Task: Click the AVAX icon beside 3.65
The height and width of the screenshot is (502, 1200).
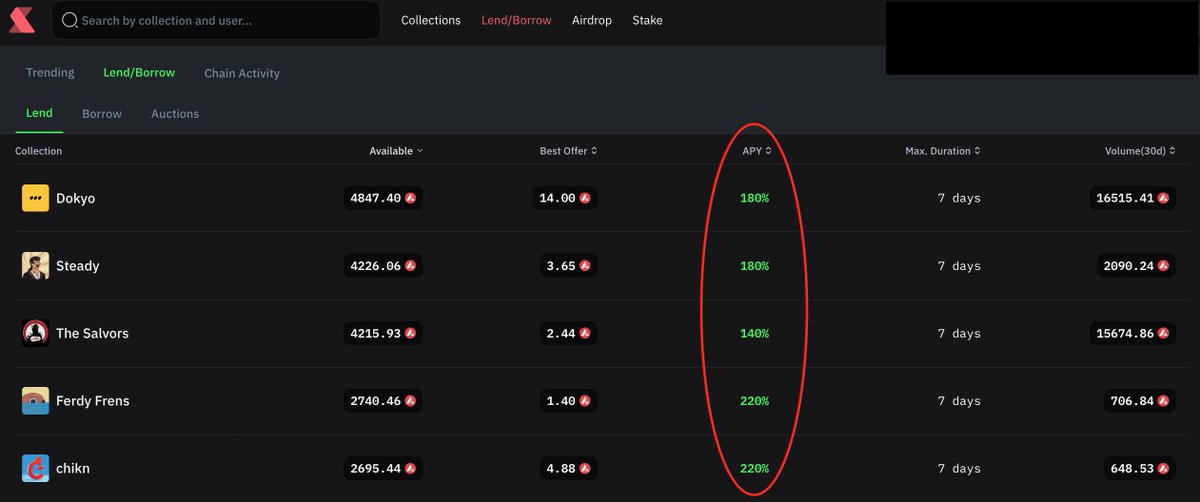Action: click(585, 266)
